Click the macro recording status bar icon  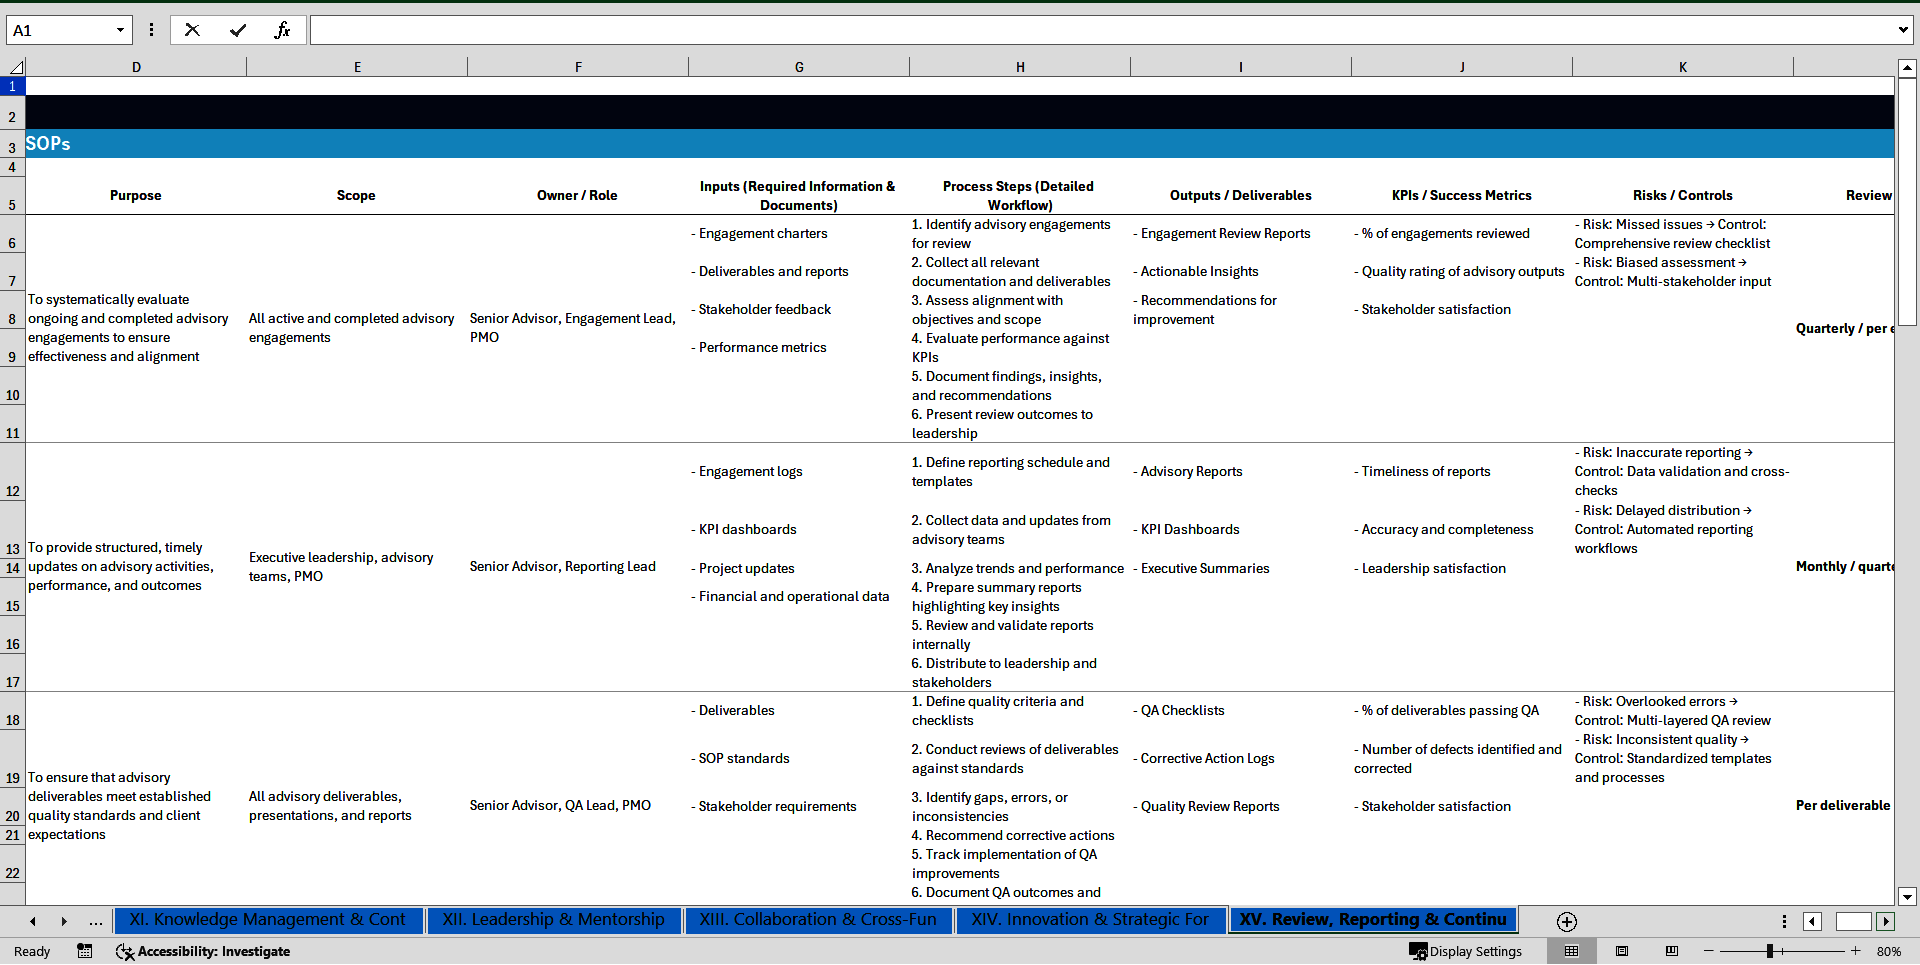[85, 951]
